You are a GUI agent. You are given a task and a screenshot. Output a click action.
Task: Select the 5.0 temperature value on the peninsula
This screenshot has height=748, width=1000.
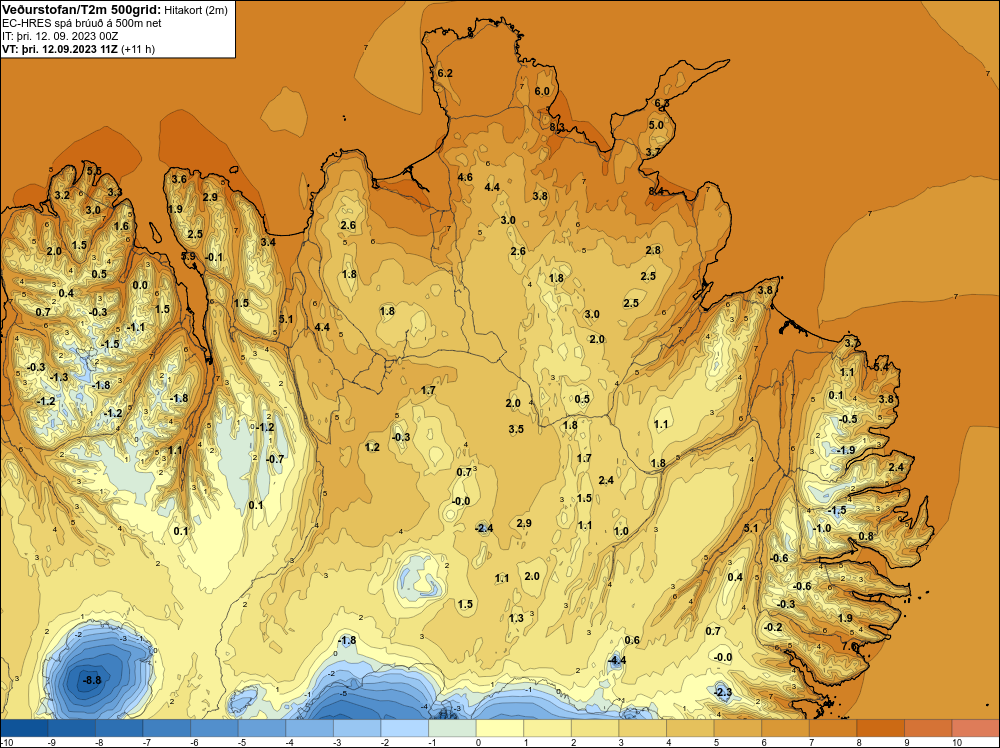(656, 125)
